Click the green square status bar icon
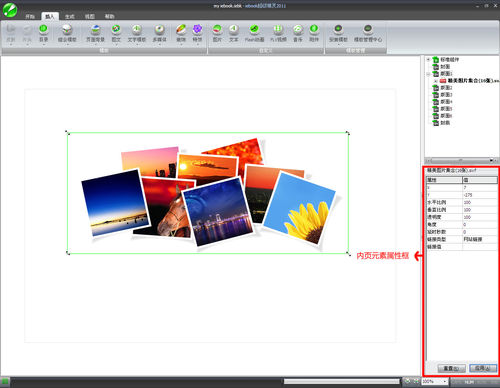The height and width of the screenshot is (388, 500). click(x=5, y=381)
